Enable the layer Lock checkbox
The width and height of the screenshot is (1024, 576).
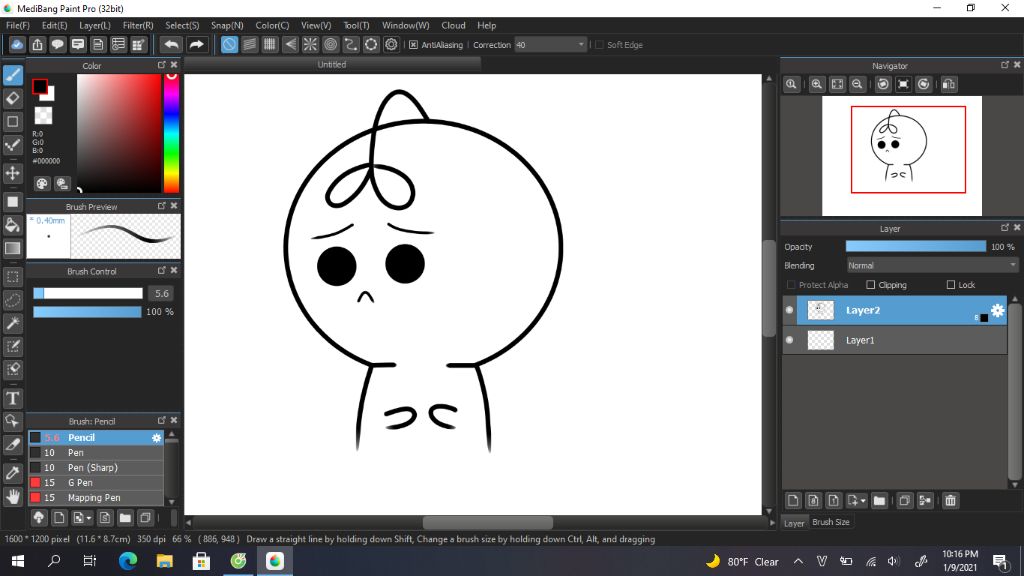point(951,285)
